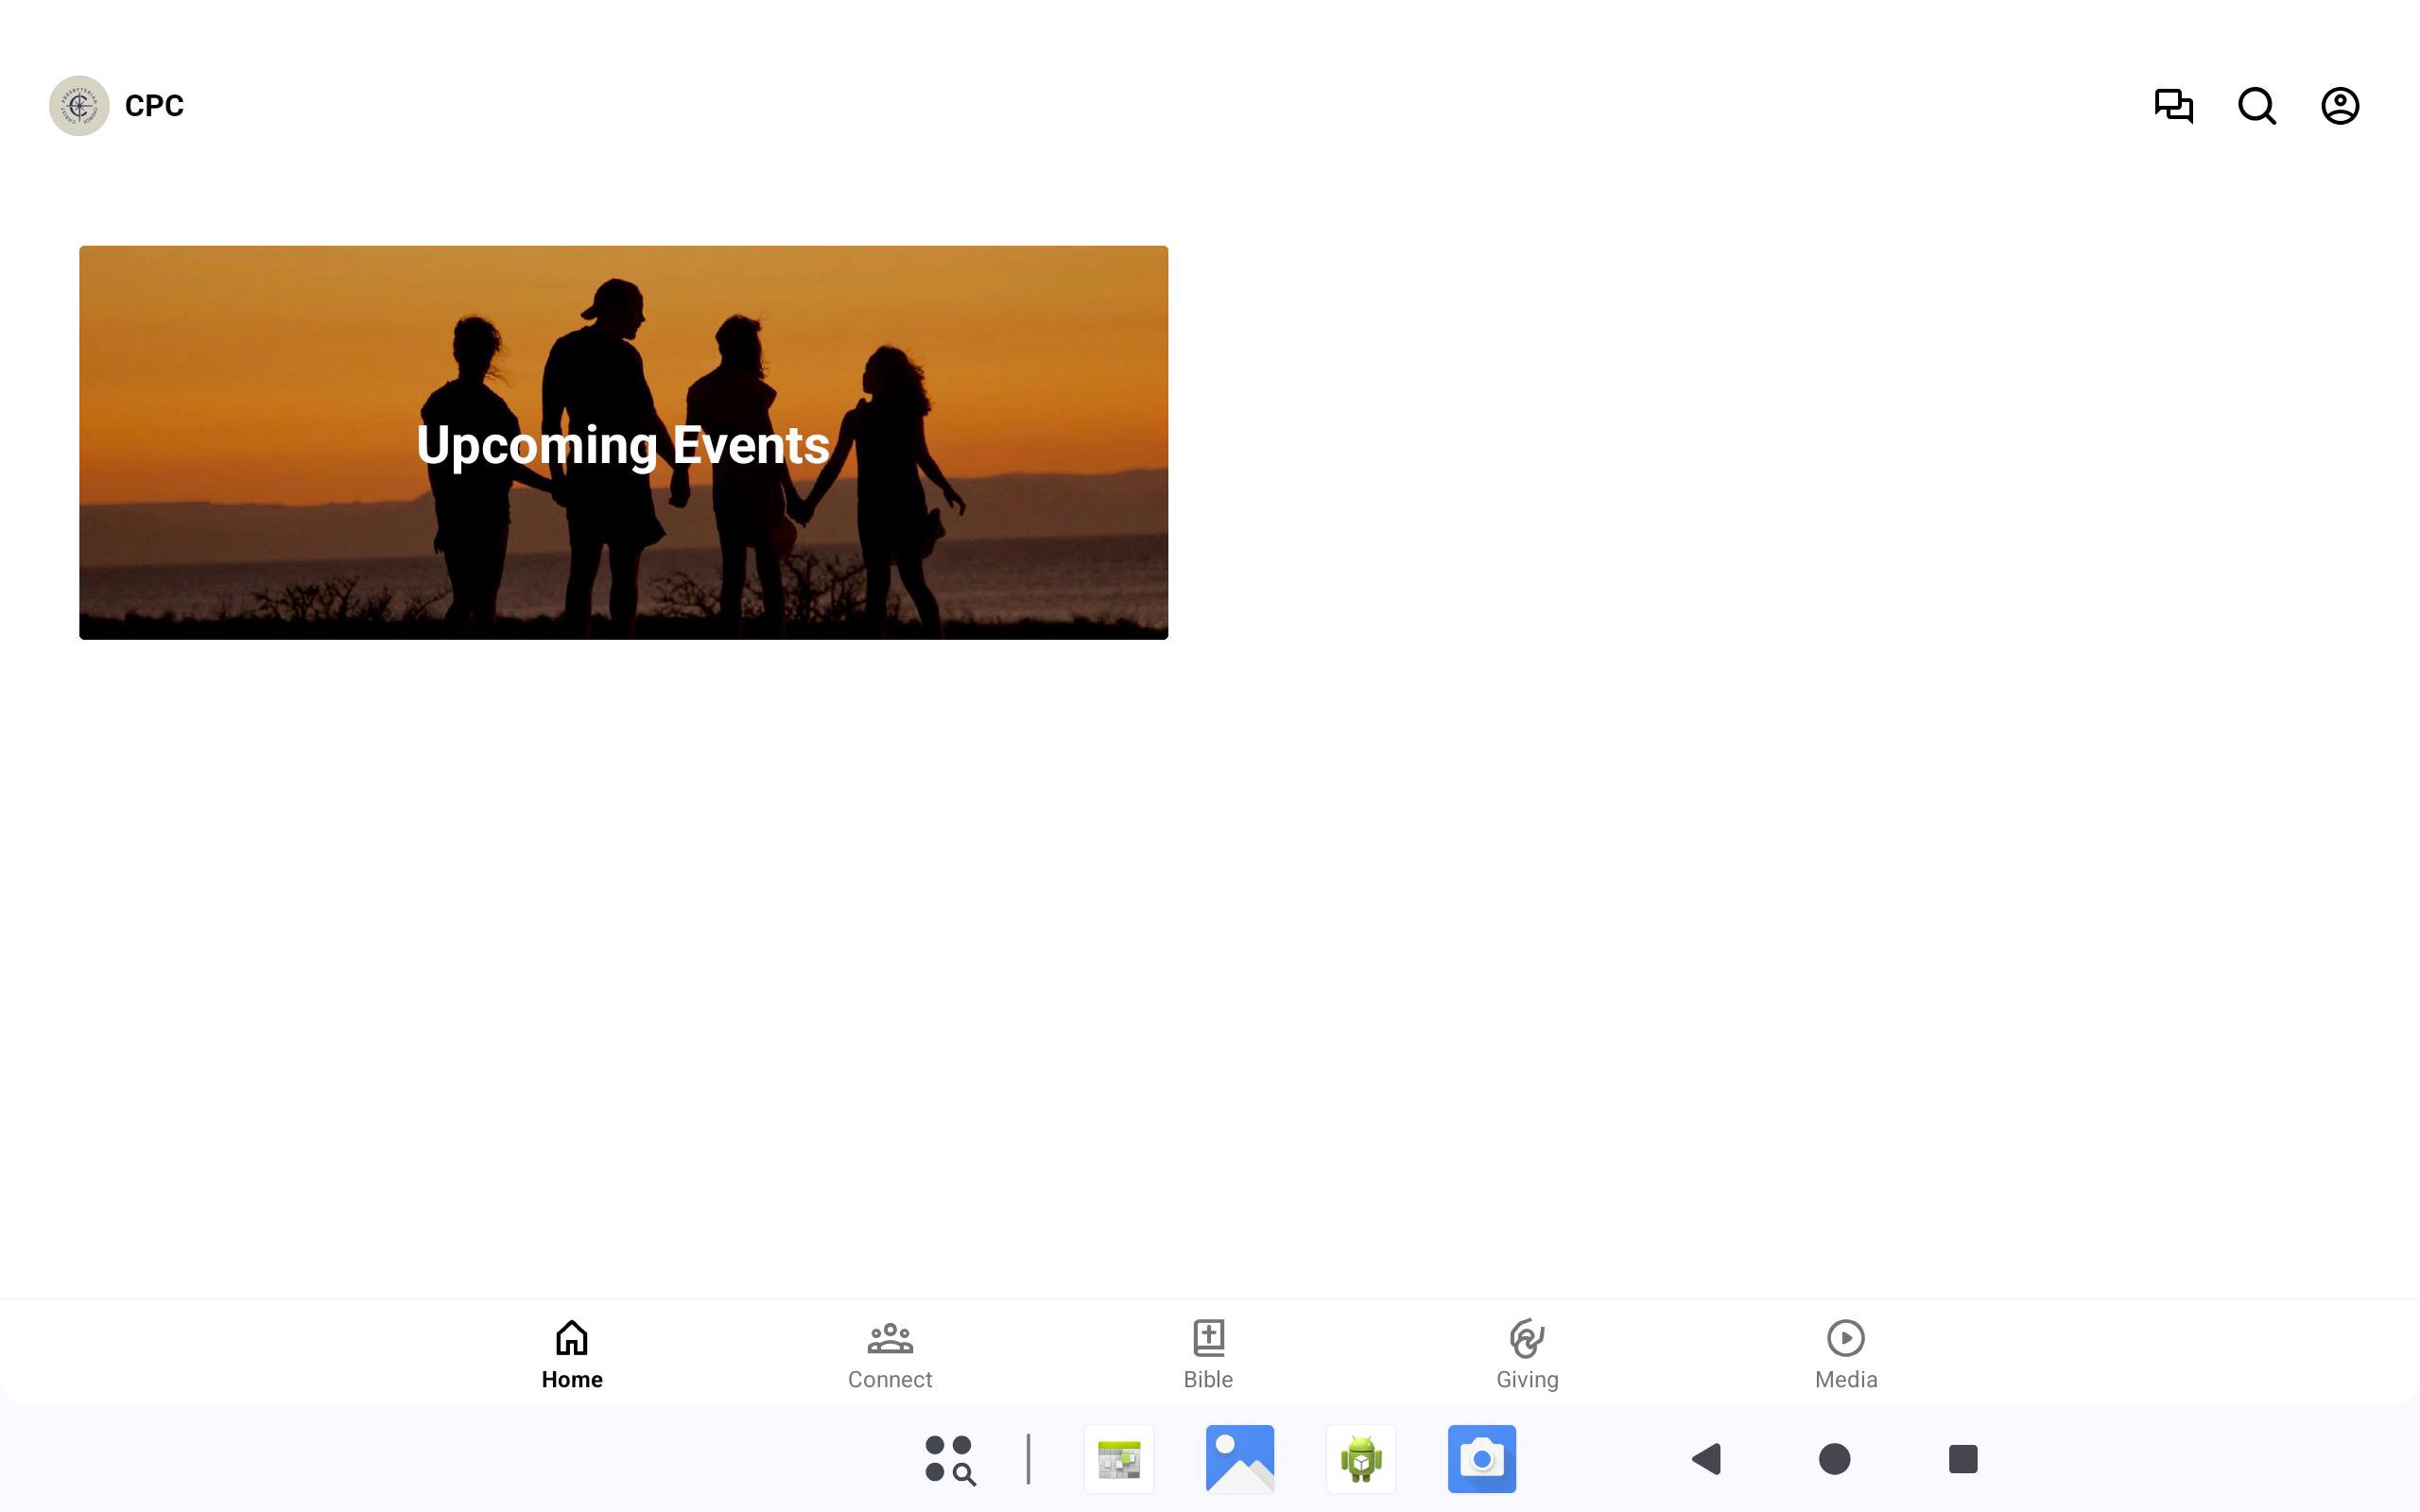This screenshot has height=1512, width=2420.
Task: Go to the Giving tab
Action: pos(1527,1354)
